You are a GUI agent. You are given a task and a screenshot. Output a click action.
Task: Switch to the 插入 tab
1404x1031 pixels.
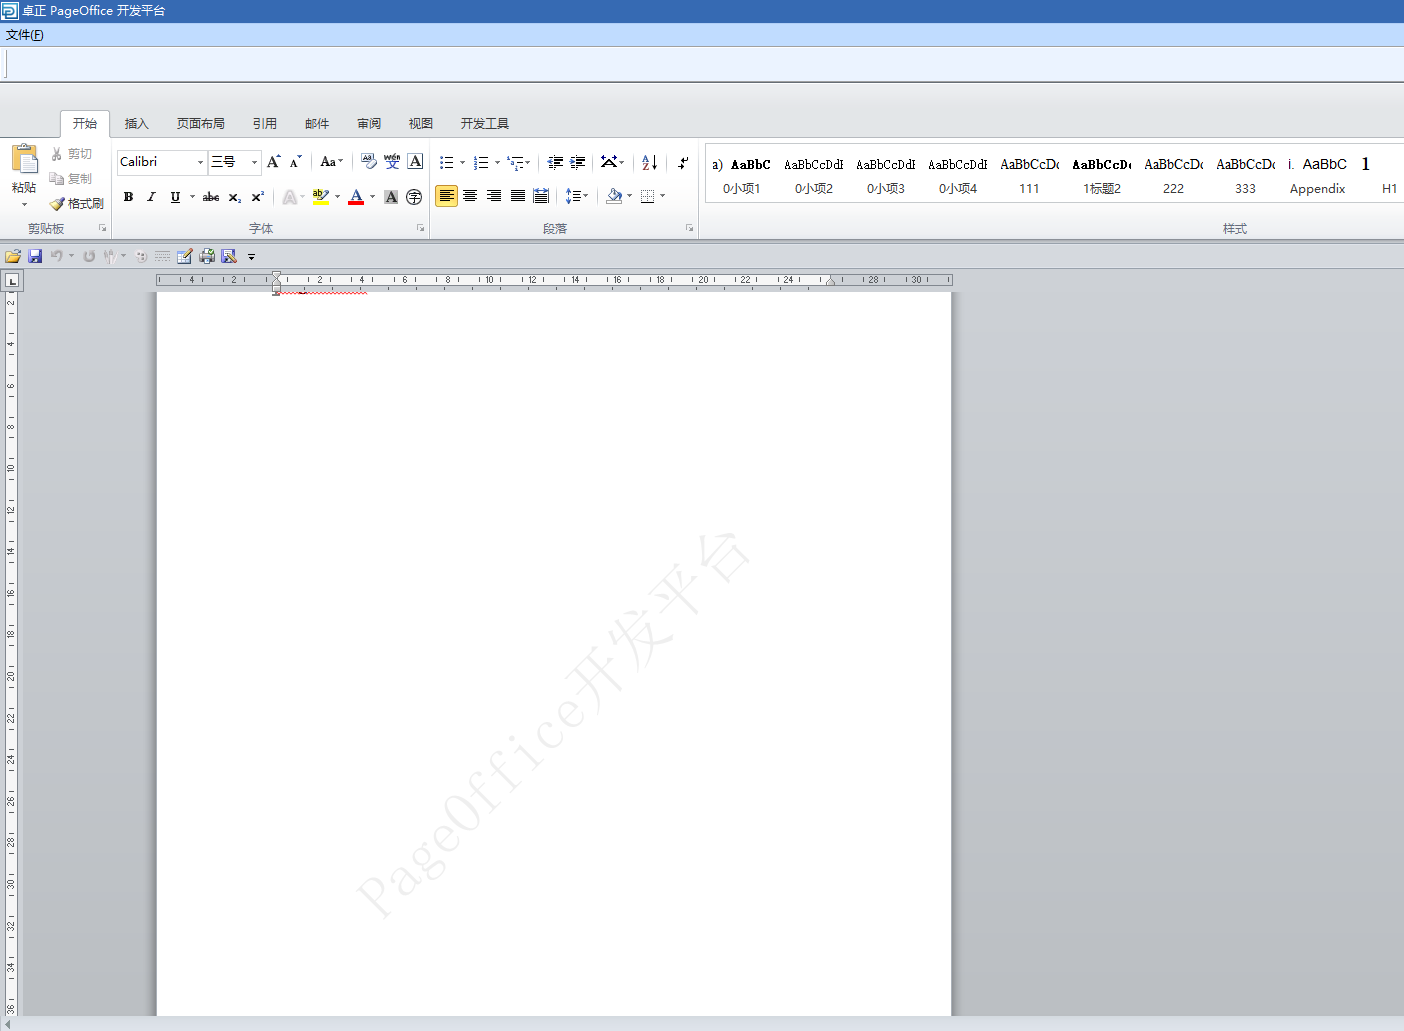pyautogui.click(x=137, y=124)
